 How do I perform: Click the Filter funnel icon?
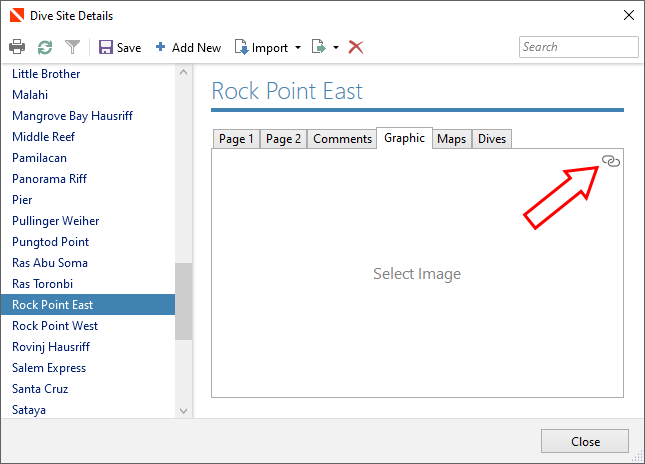tap(72, 47)
